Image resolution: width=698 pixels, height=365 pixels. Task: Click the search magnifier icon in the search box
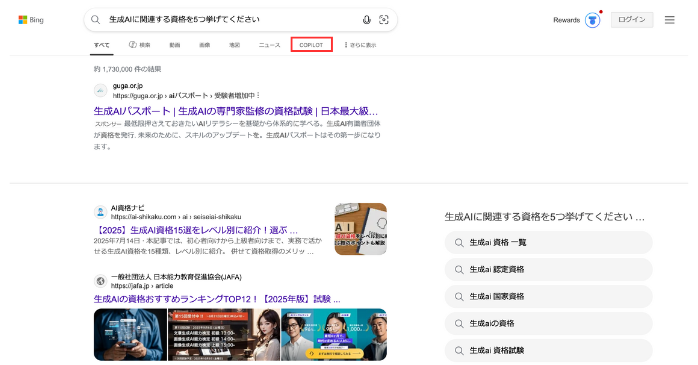[95, 20]
